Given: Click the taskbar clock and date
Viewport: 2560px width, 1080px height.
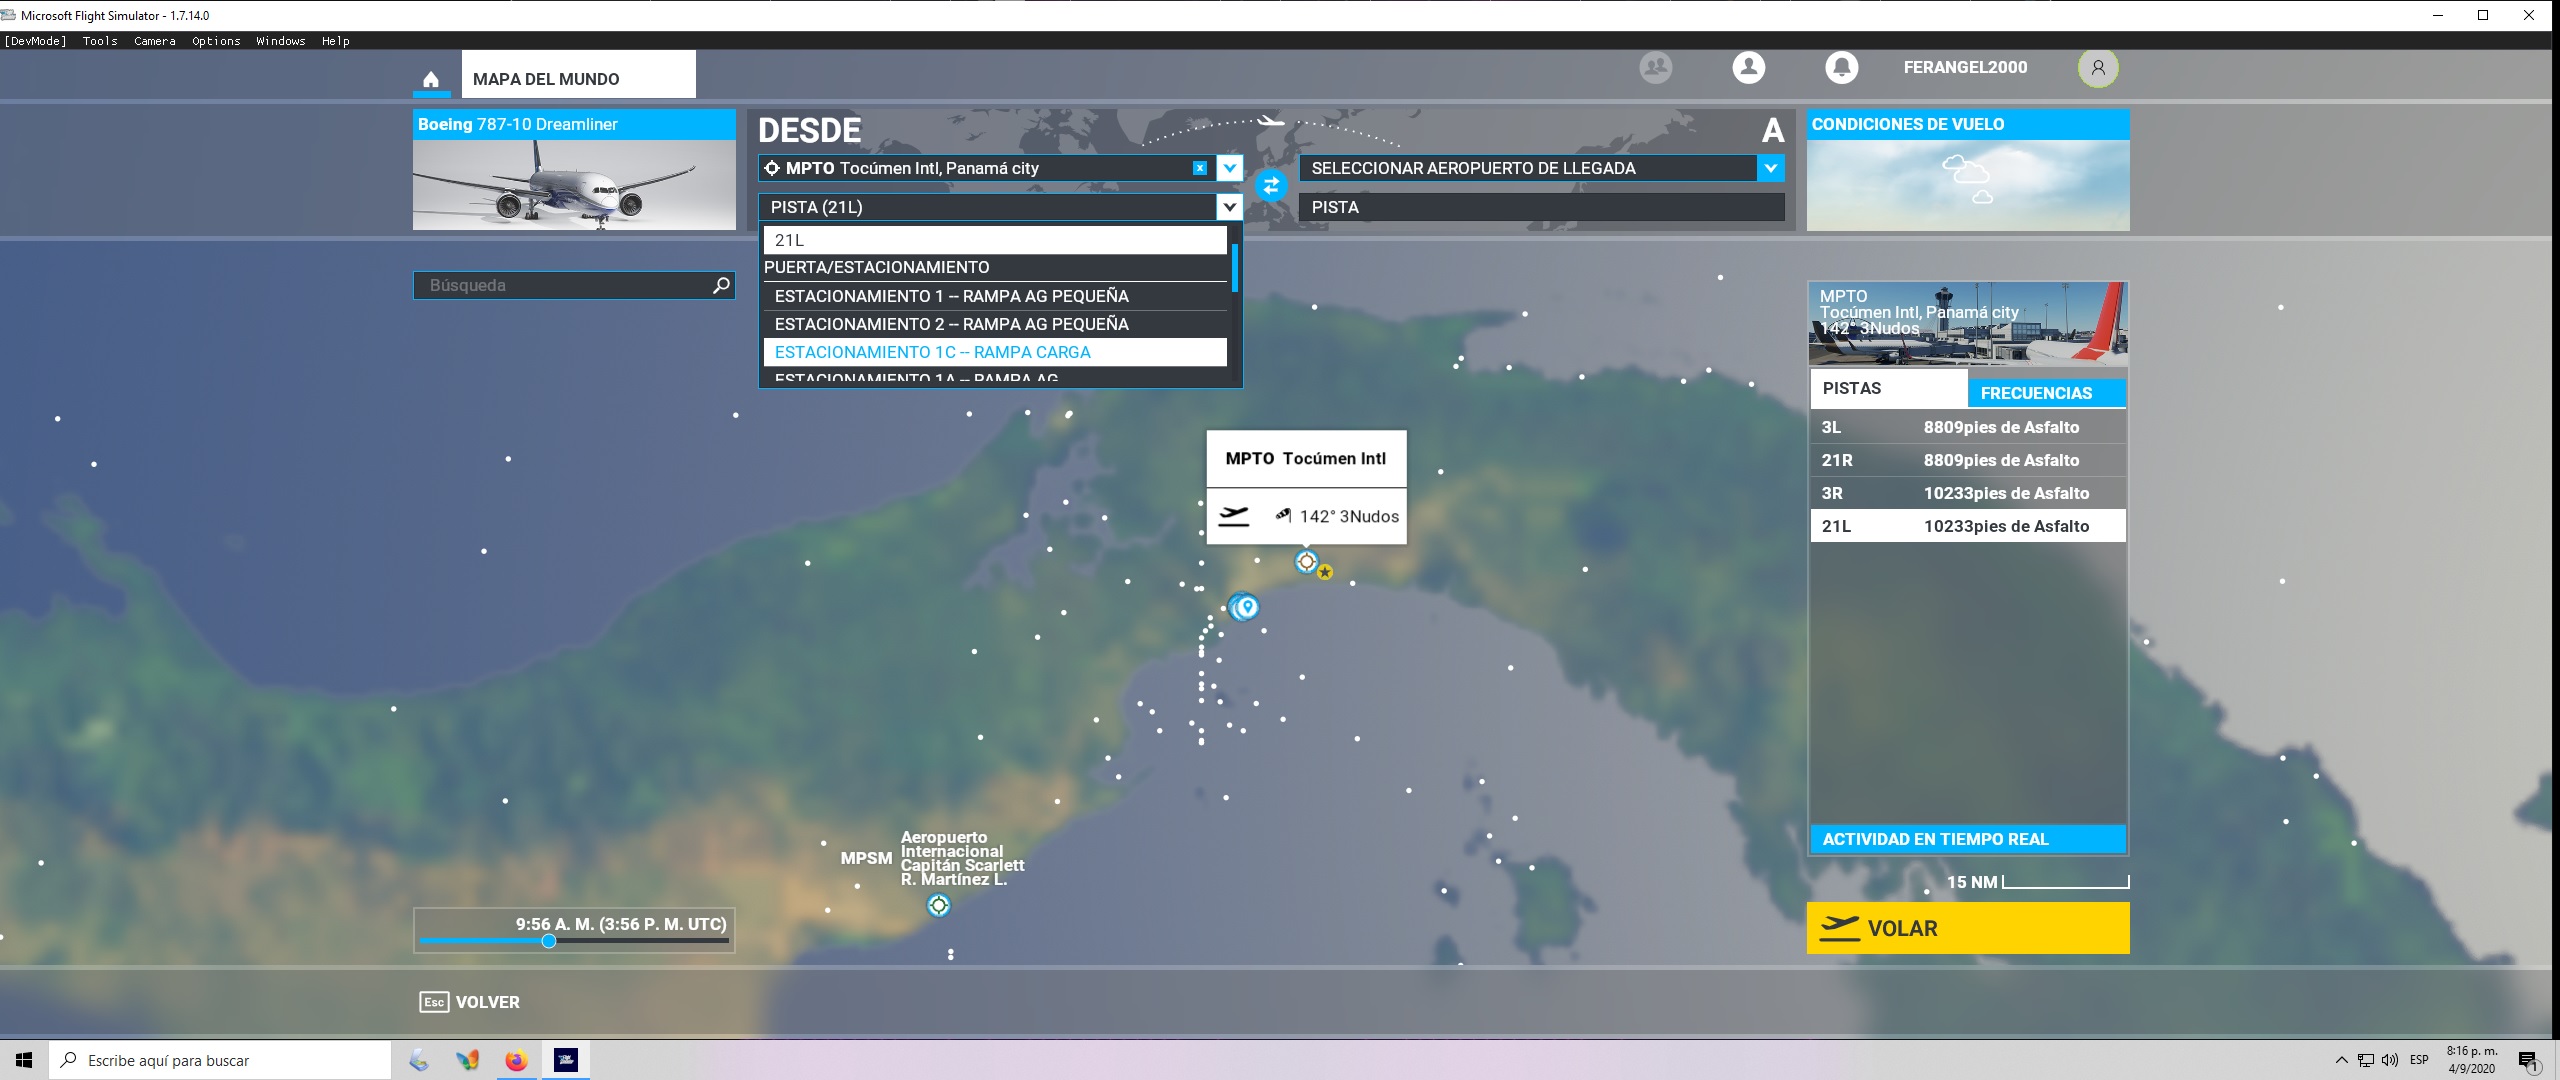Looking at the screenshot, I should click(x=2472, y=1060).
